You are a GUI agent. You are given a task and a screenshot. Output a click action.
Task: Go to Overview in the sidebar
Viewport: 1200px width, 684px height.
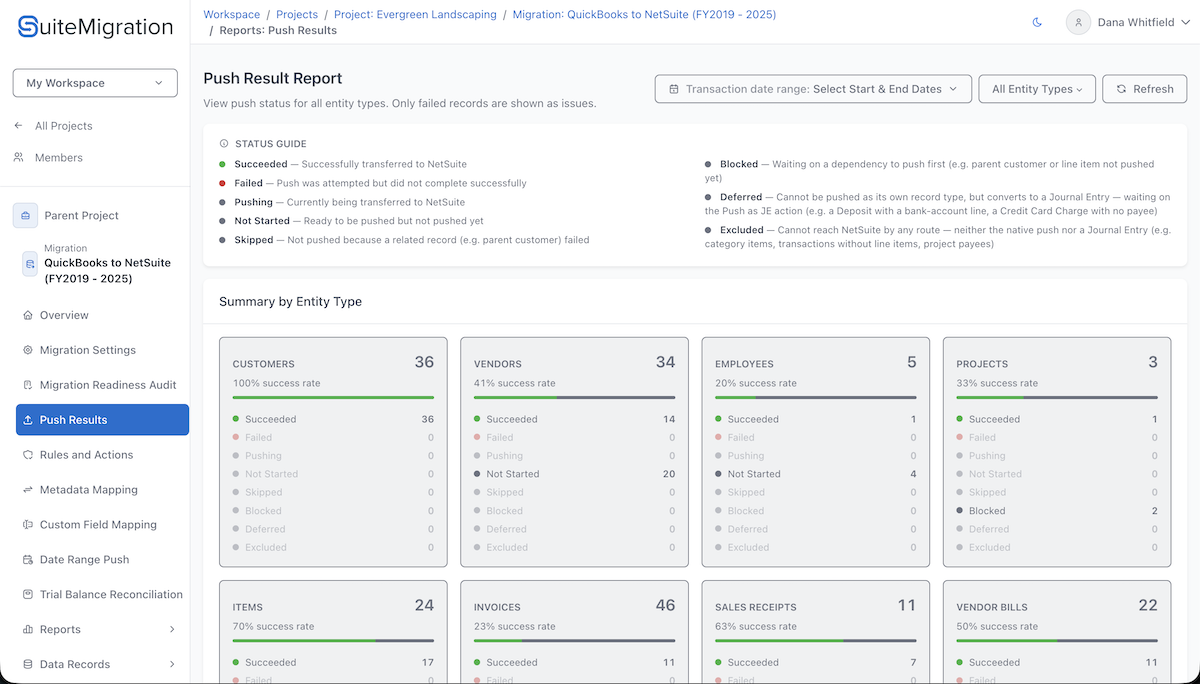coord(102,315)
